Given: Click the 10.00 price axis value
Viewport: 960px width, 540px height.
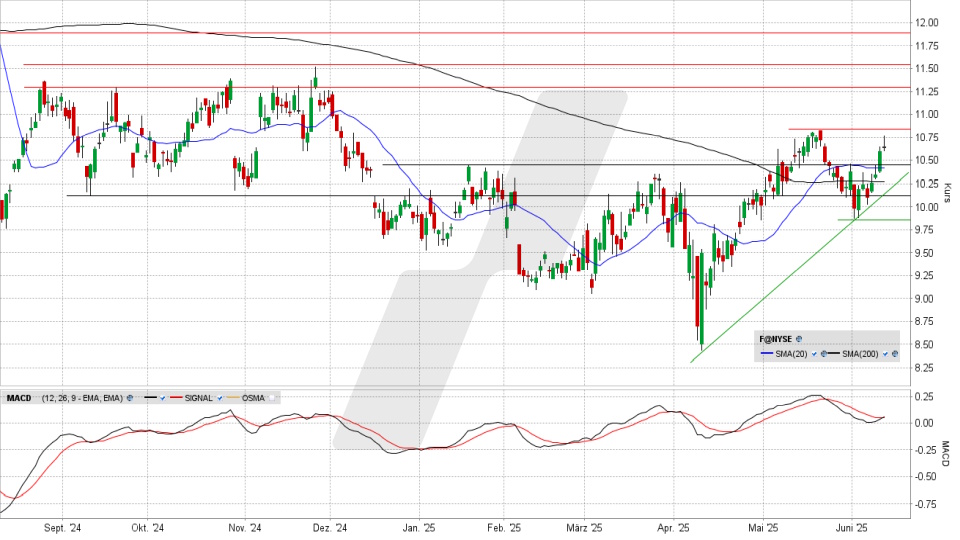Looking at the screenshot, I should (x=926, y=207).
